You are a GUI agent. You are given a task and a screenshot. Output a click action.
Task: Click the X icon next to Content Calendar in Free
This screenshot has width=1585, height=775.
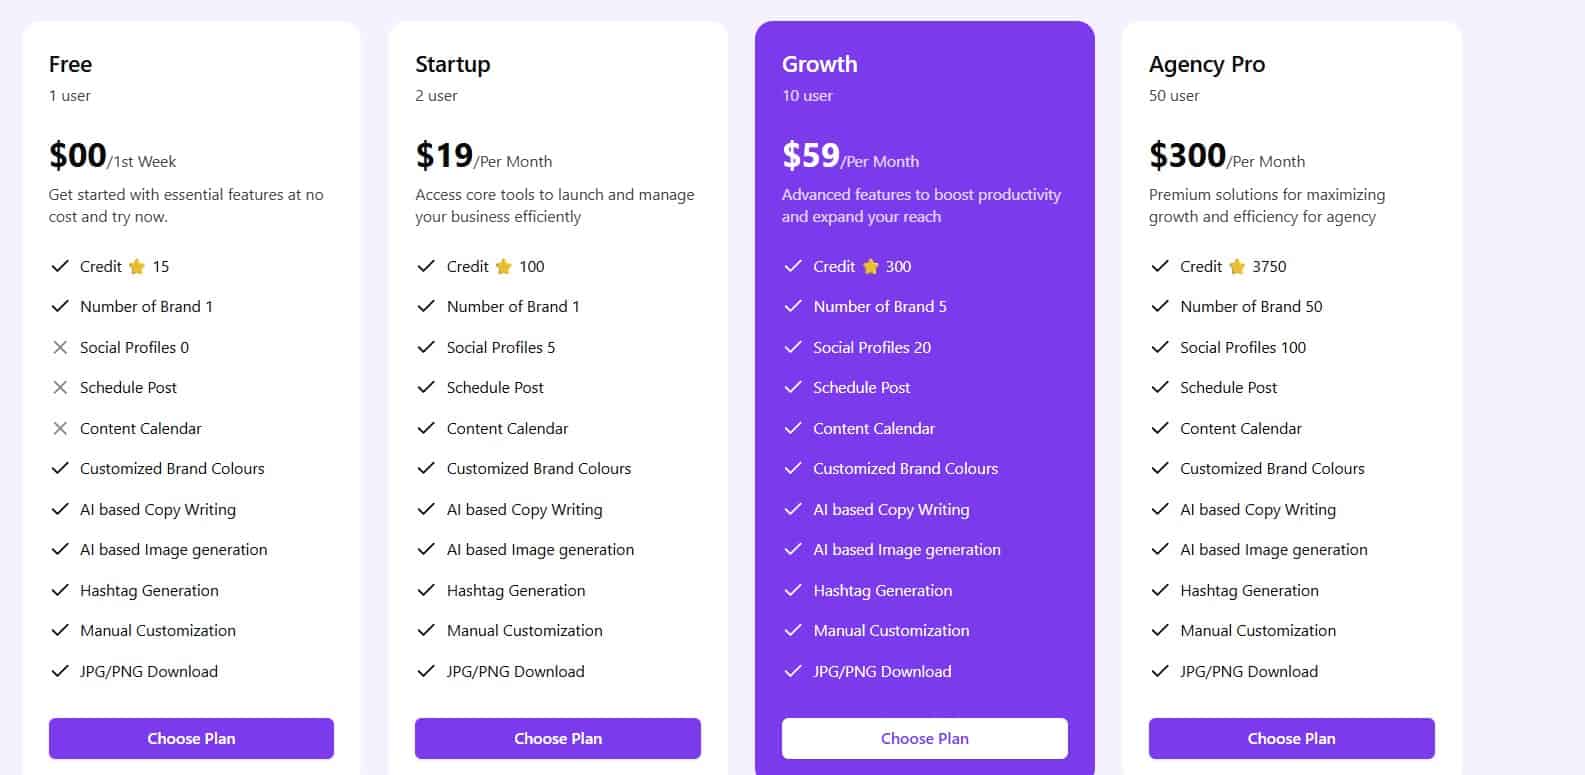pos(58,428)
